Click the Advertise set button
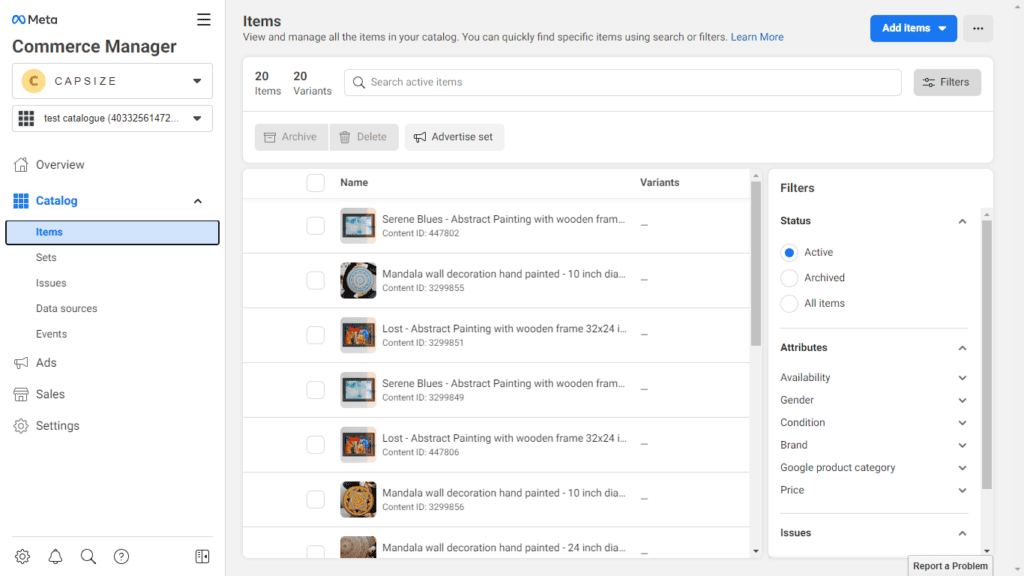 (x=454, y=137)
